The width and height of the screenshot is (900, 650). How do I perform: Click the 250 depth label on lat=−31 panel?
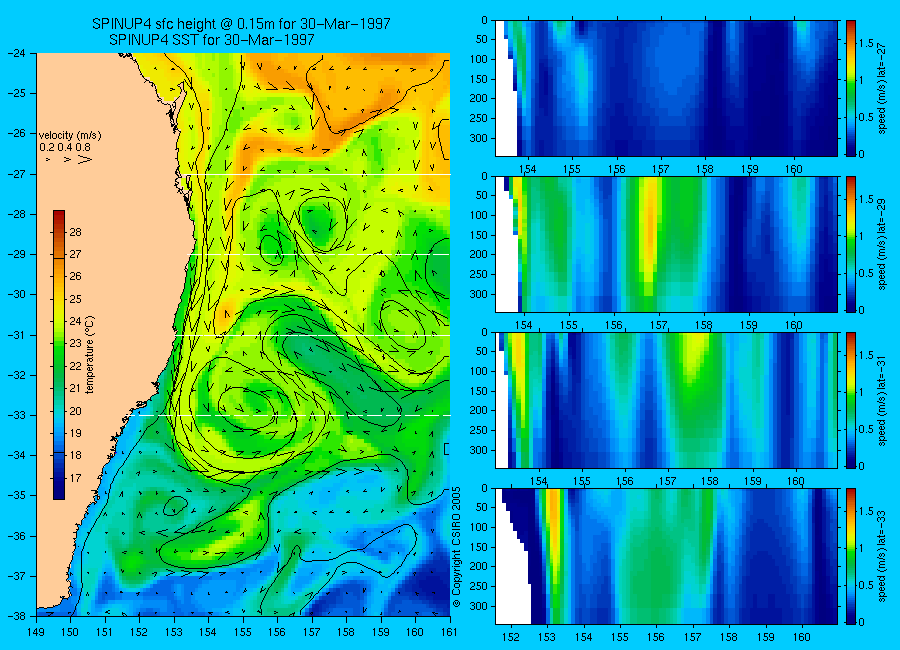tap(478, 430)
